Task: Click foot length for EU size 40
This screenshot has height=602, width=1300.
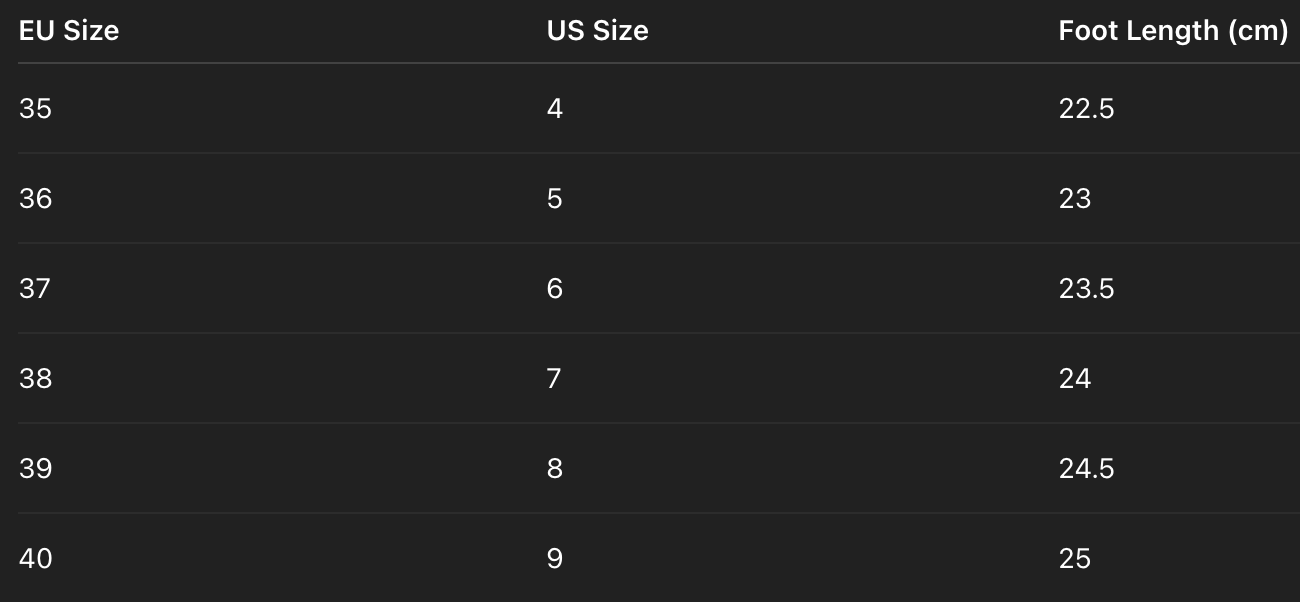Action: pyautogui.click(x=1075, y=558)
